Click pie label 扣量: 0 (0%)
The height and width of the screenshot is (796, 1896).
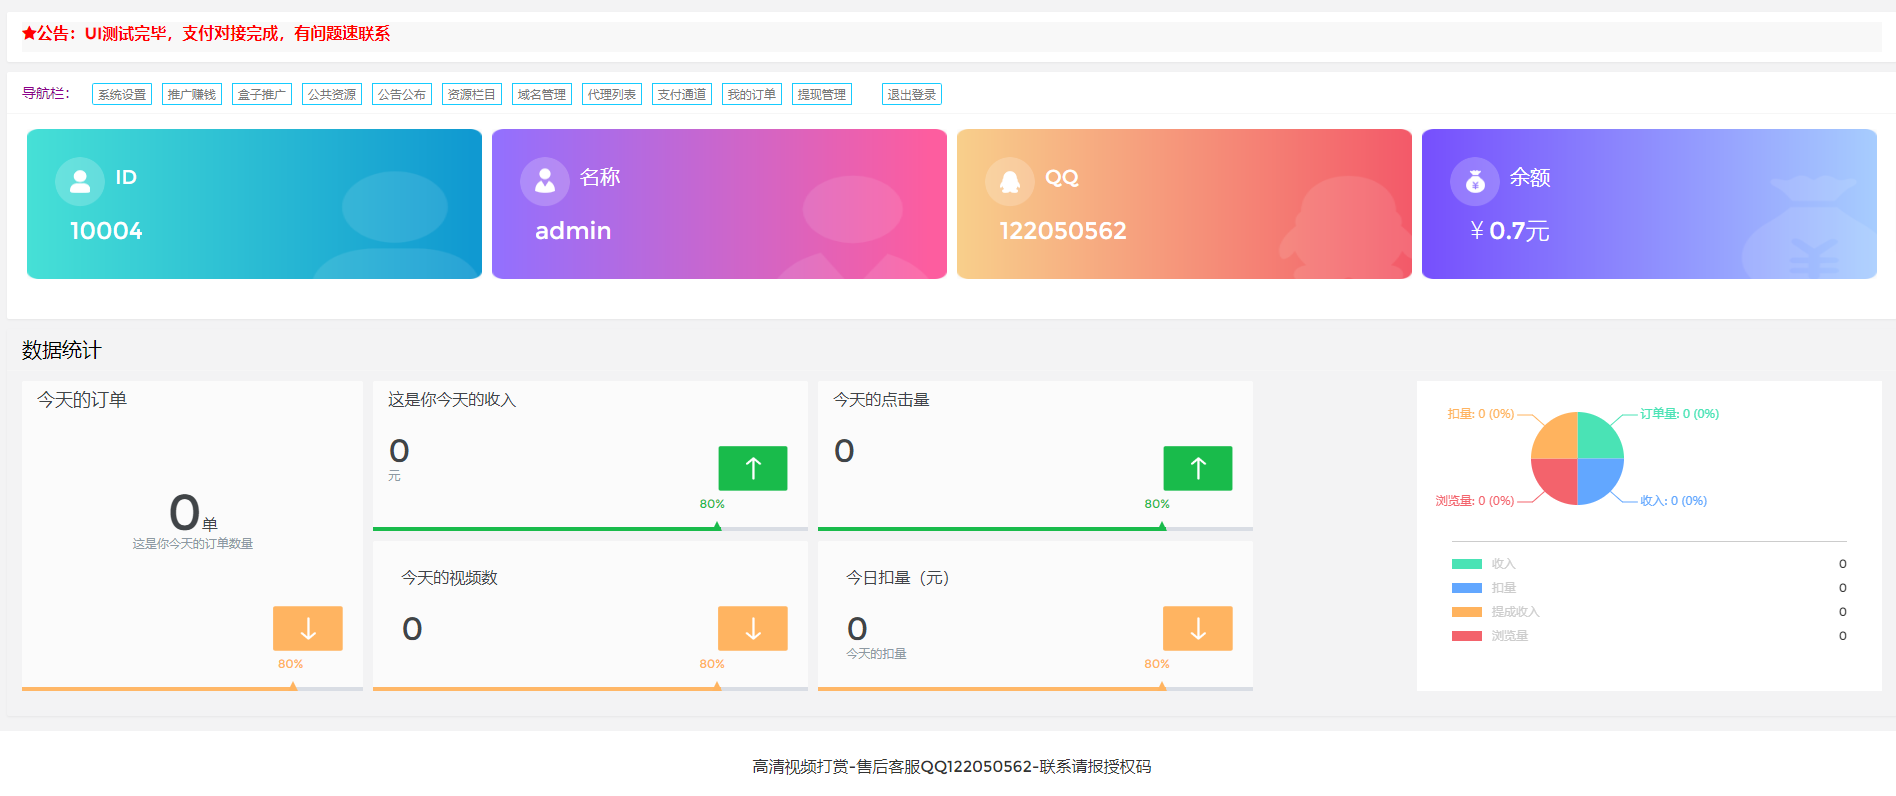coord(1480,414)
